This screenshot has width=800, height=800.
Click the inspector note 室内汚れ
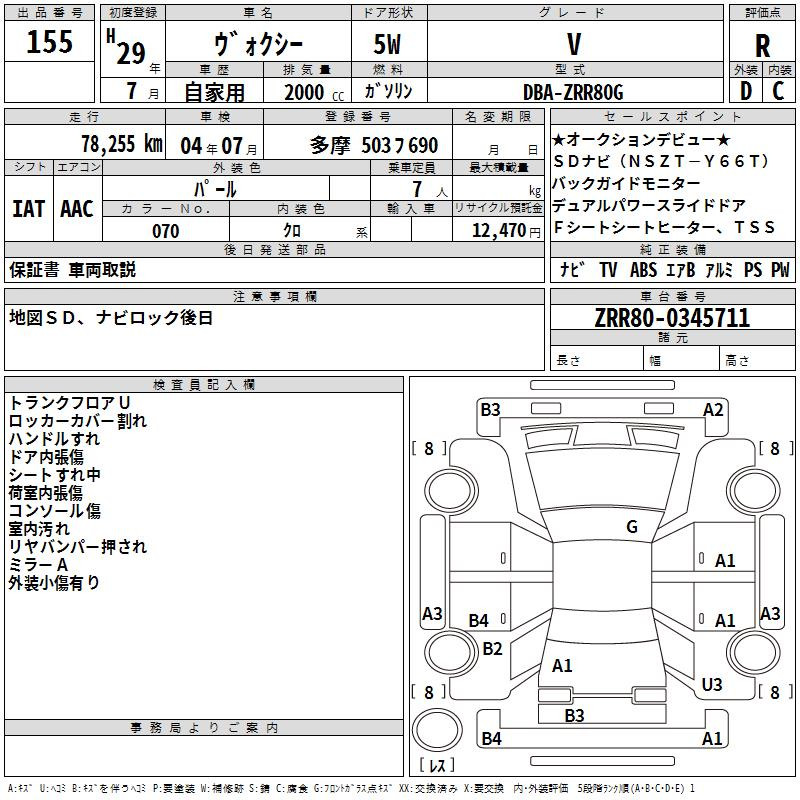(39, 529)
